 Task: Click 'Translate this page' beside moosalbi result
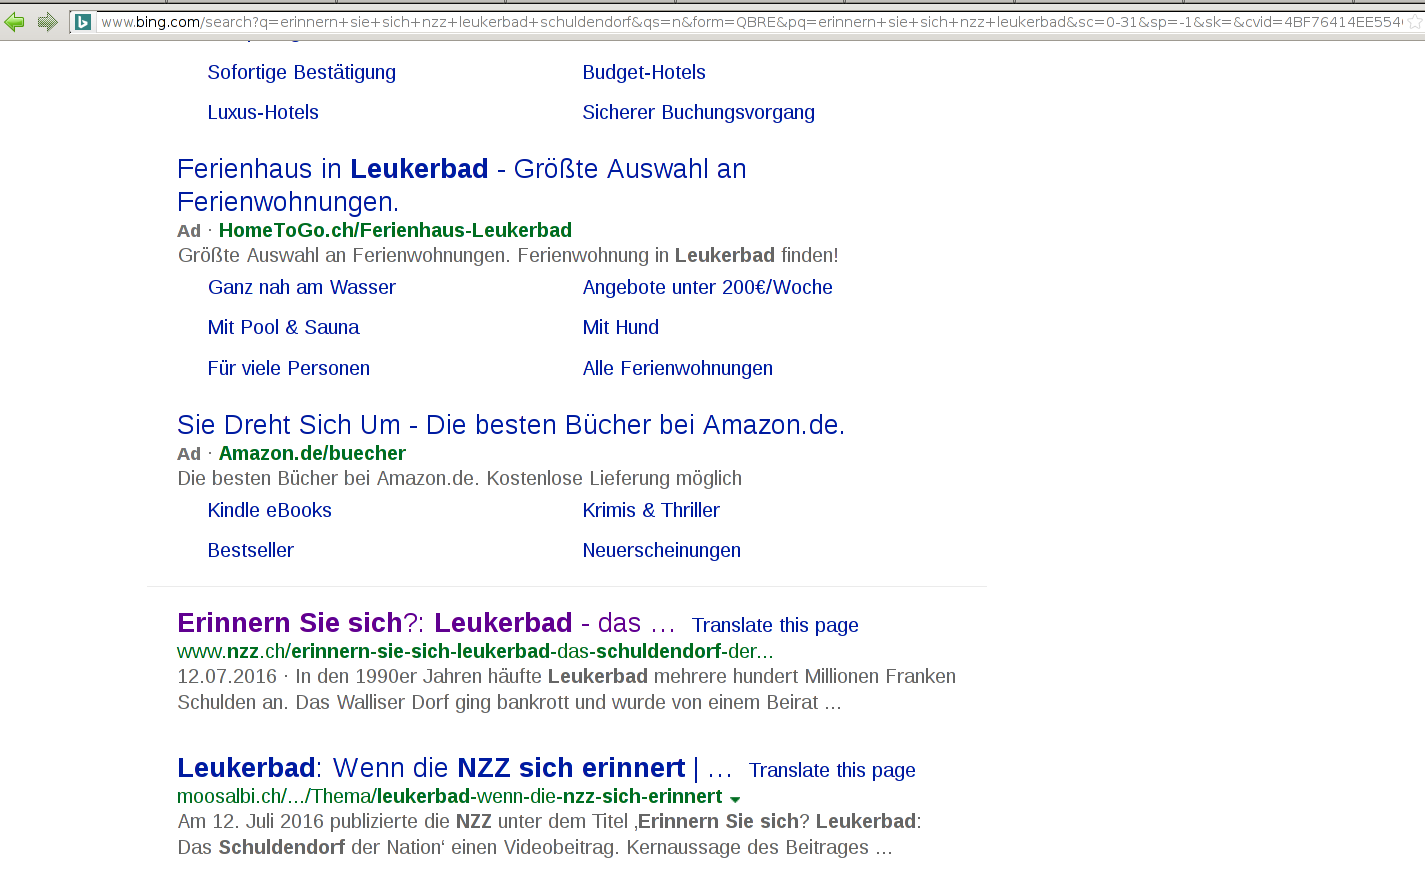pyautogui.click(x=832, y=770)
